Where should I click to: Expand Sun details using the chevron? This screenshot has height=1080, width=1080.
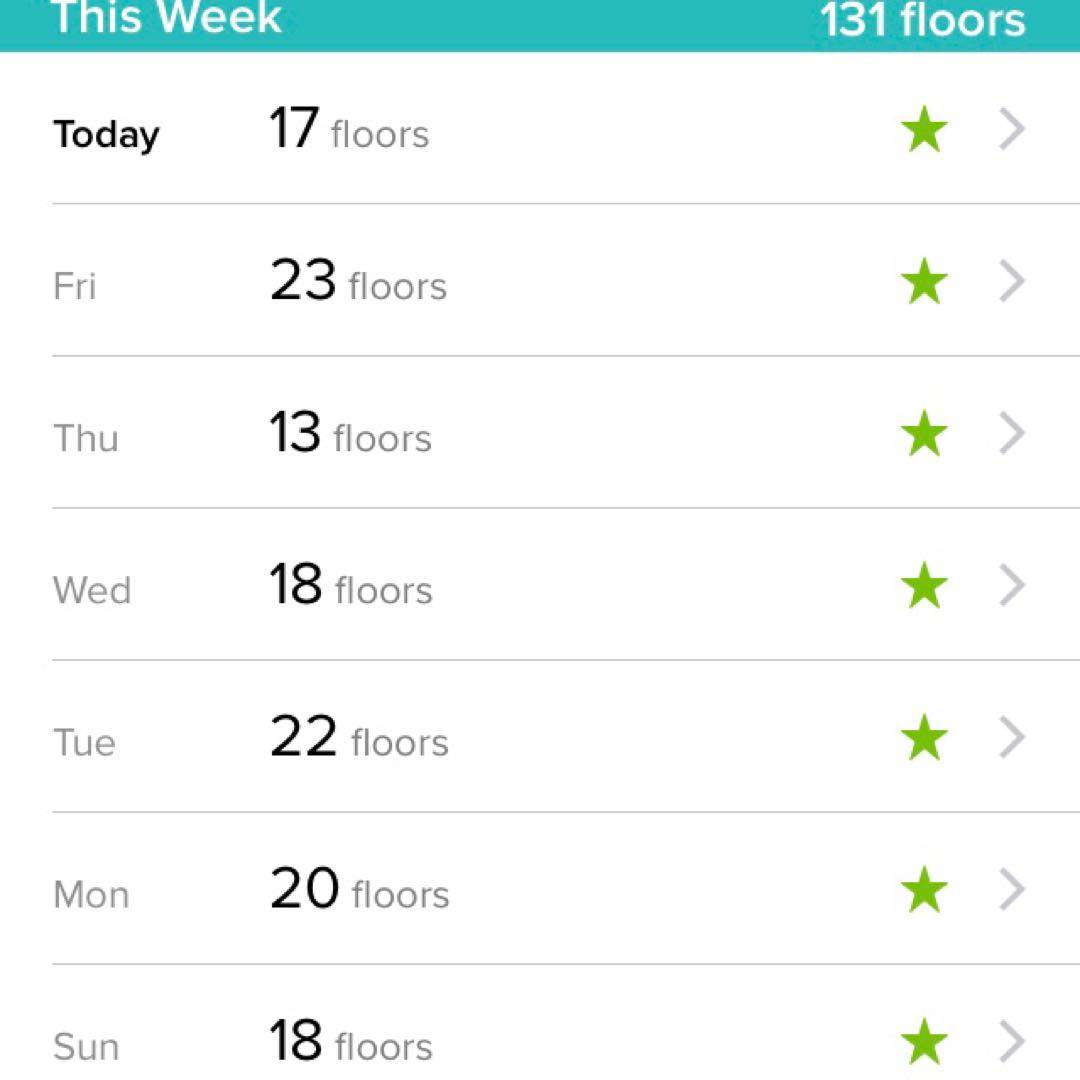pyautogui.click(x=1012, y=1042)
